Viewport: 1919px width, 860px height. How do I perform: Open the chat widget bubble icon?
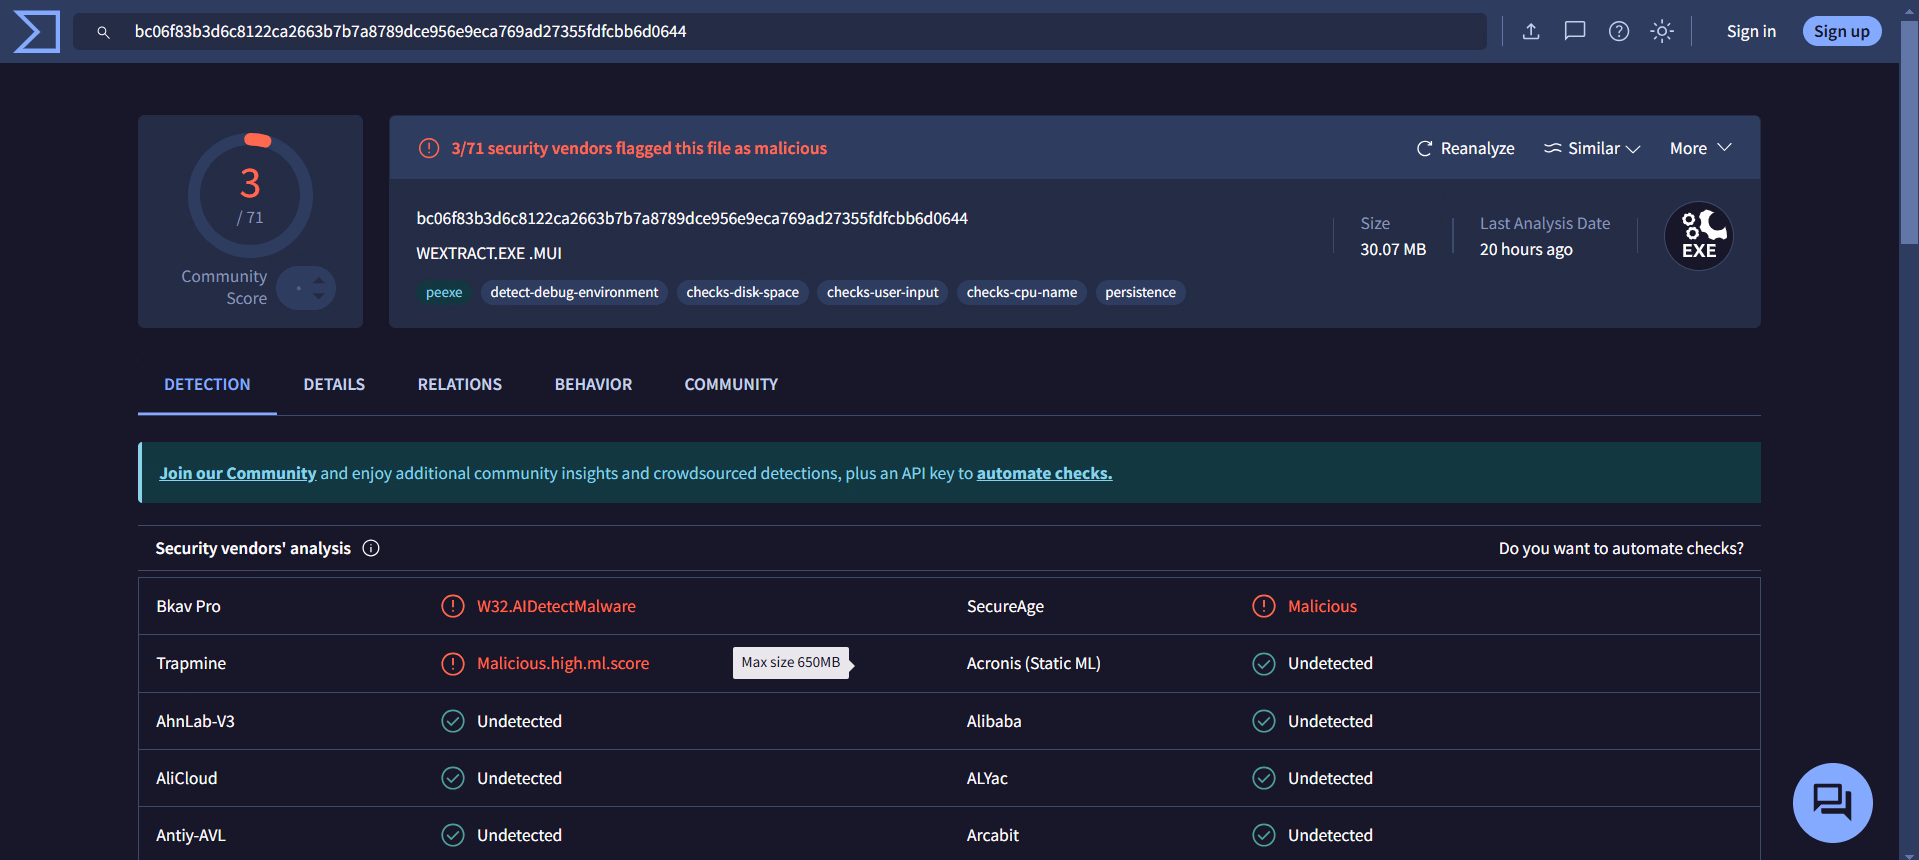(x=1832, y=802)
